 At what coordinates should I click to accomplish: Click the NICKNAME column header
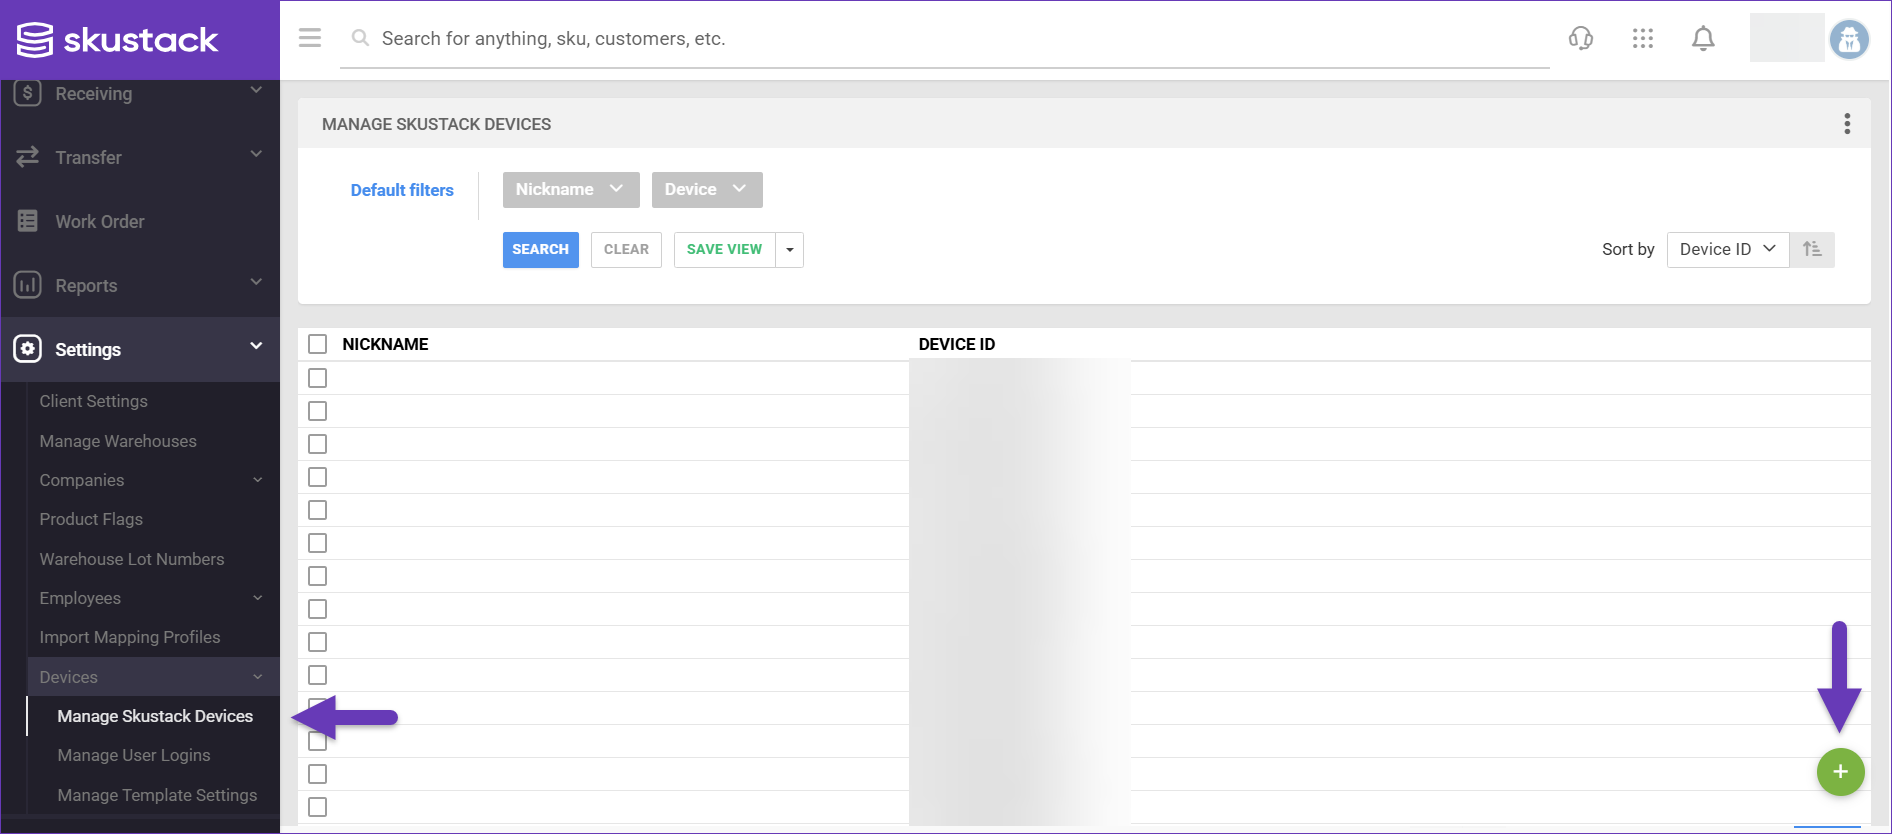385,344
